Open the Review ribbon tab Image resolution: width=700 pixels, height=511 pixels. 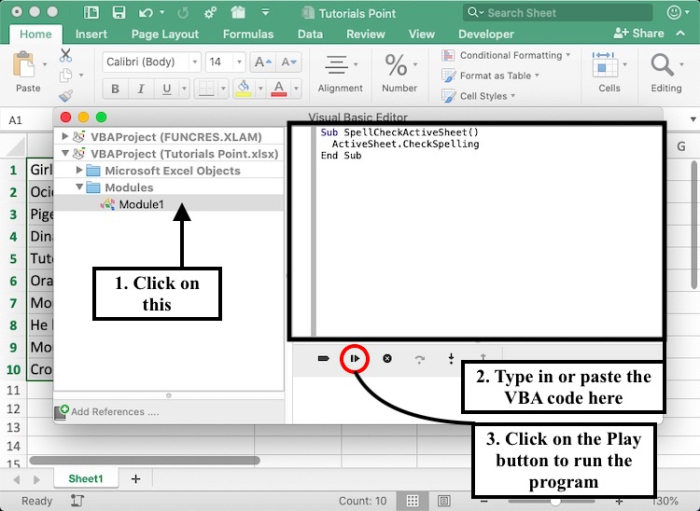tap(365, 34)
